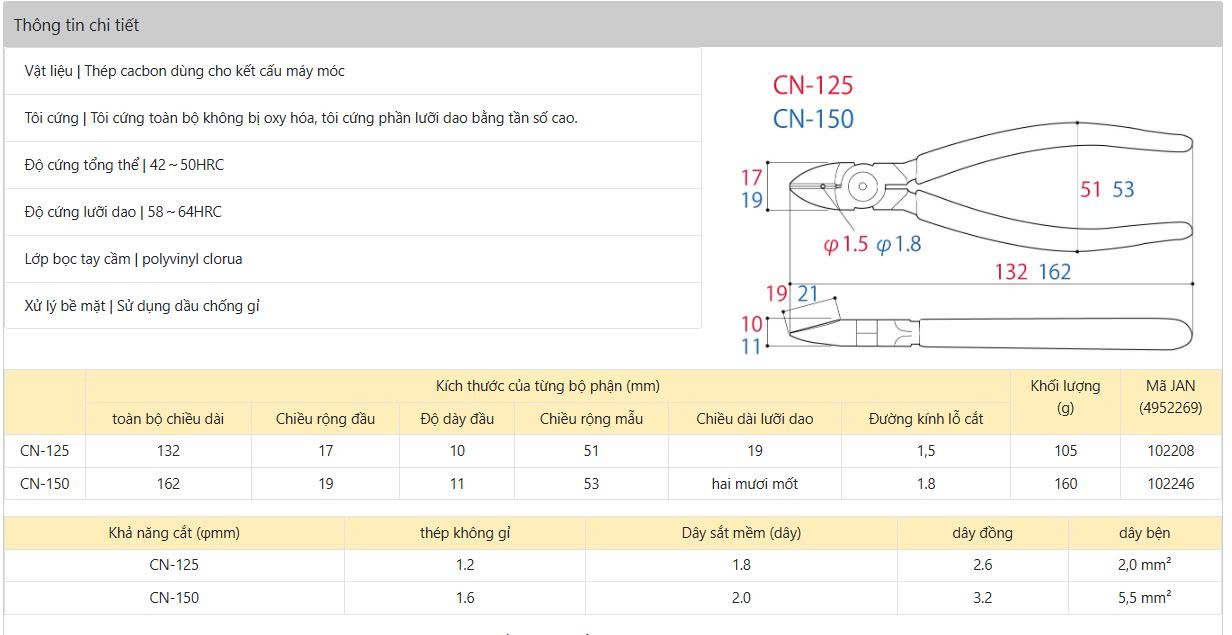Screen dimensions: 1232x635
Task: Click the "Xử lý bề mặt" row
Action: click(352, 306)
